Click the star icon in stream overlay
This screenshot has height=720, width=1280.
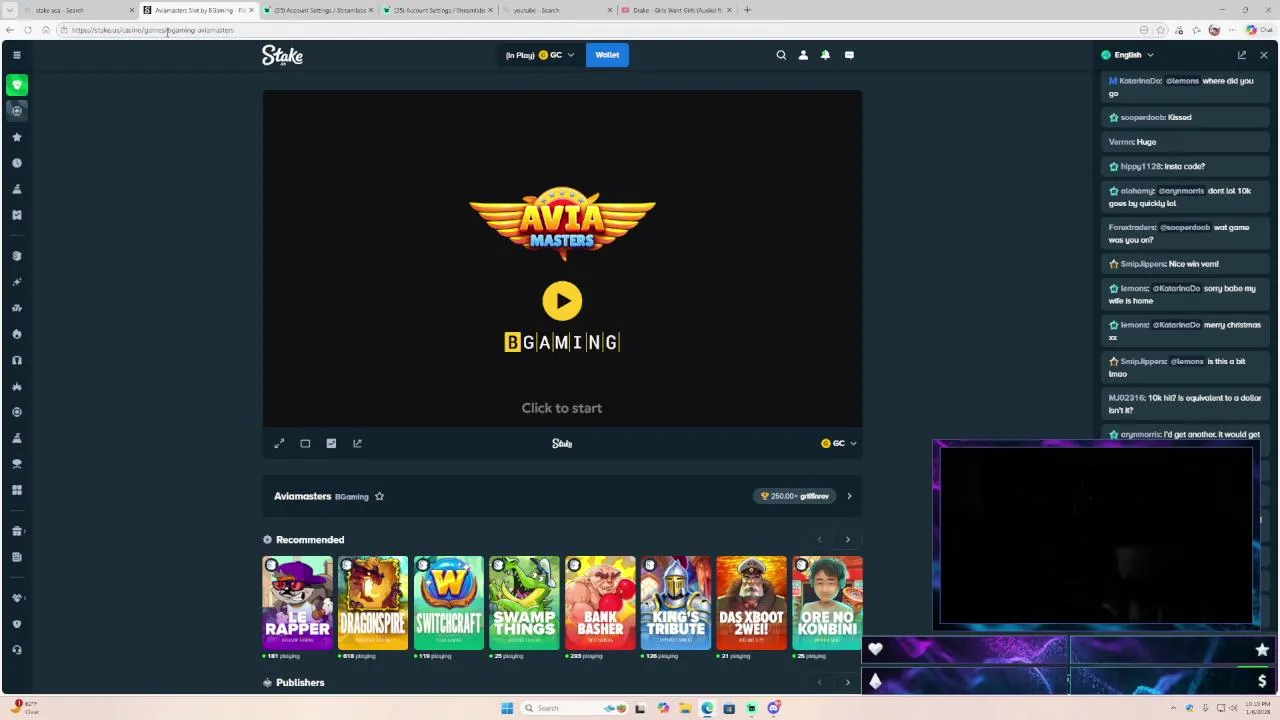click(x=1262, y=650)
